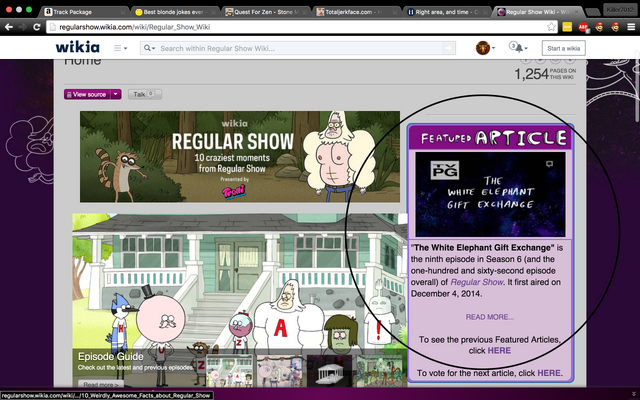Select the third slider thumbnail with gazebo
The image size is (640, 400).
[329, 371]
